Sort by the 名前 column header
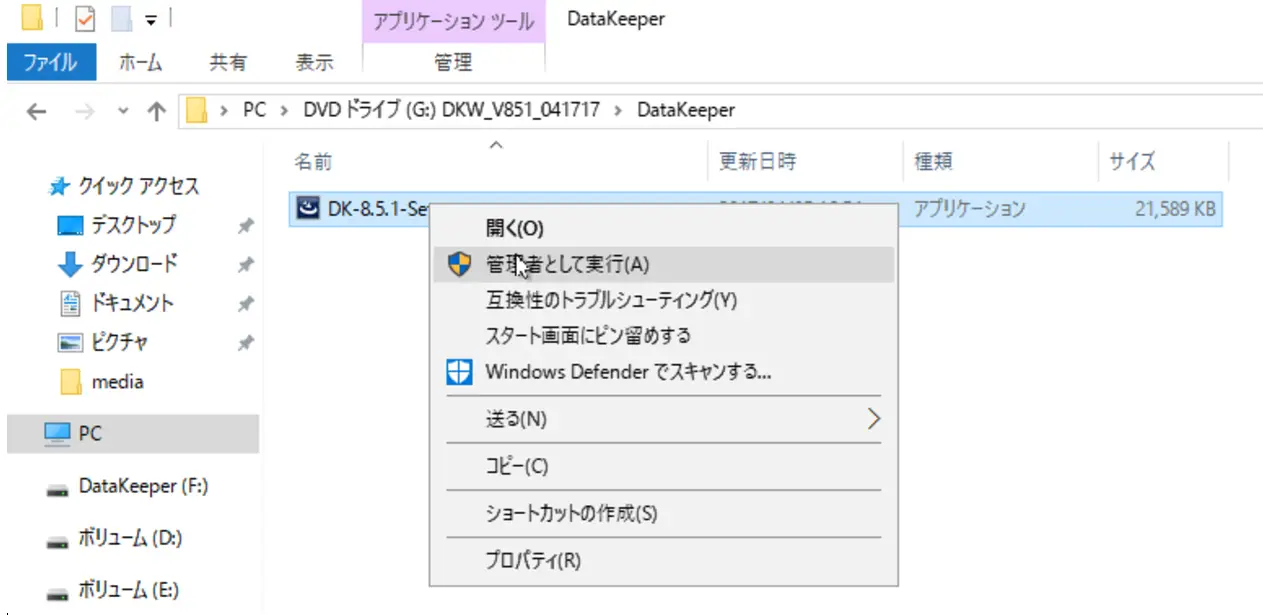Image resolution: width=1263 pixels, height=615 pixels. coord(313,161)
